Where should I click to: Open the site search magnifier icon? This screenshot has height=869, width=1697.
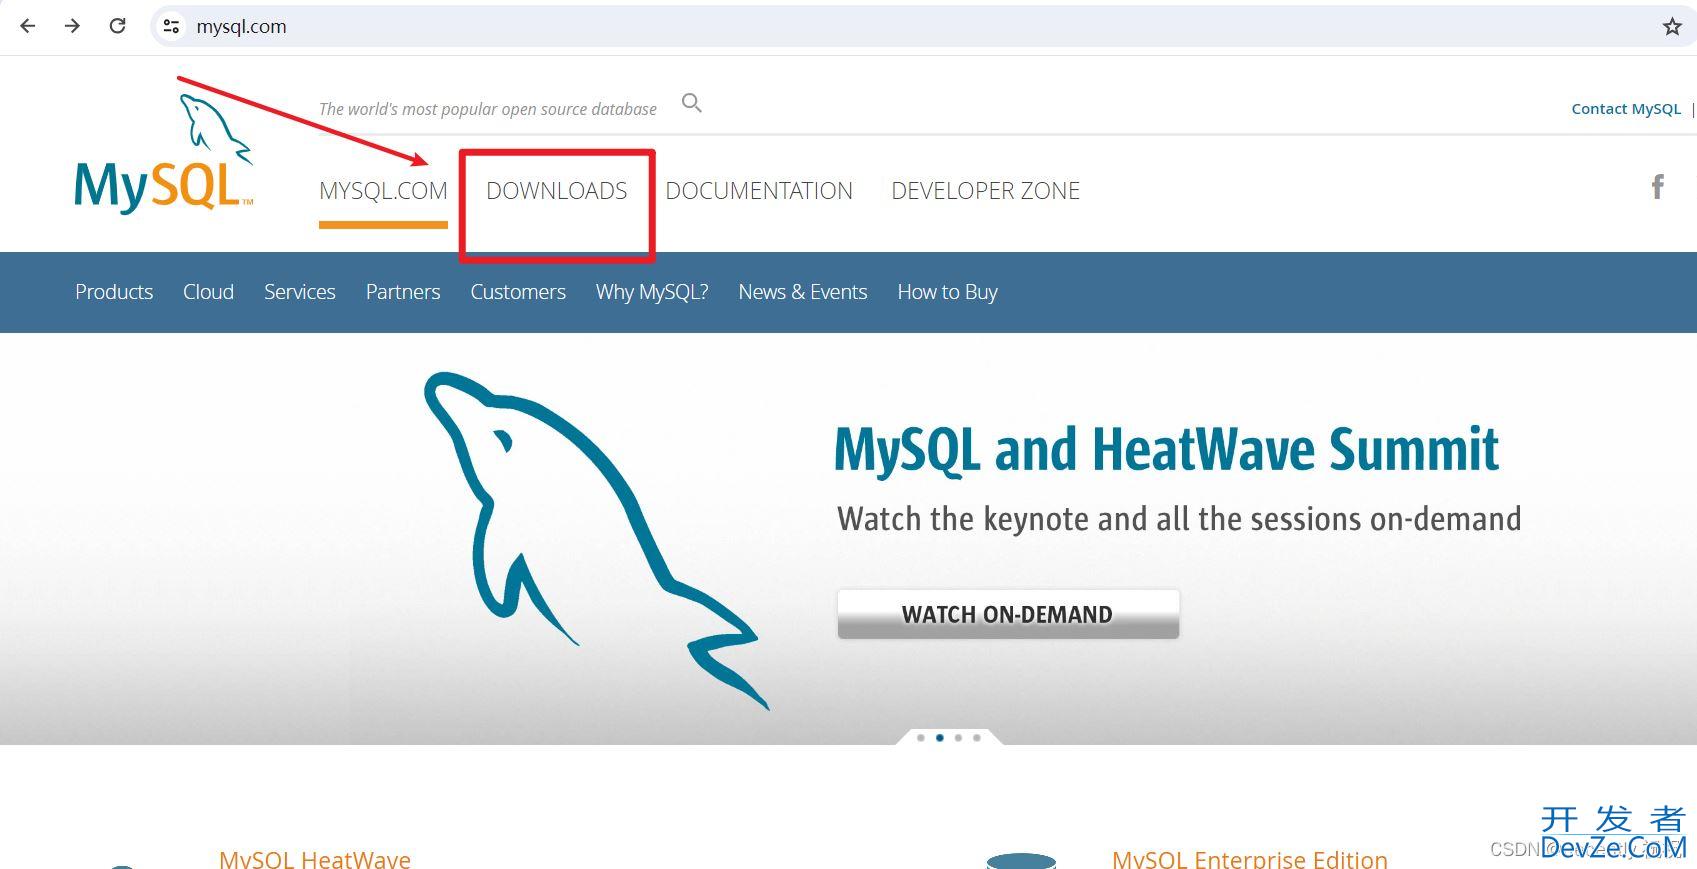tap(692, 103)
